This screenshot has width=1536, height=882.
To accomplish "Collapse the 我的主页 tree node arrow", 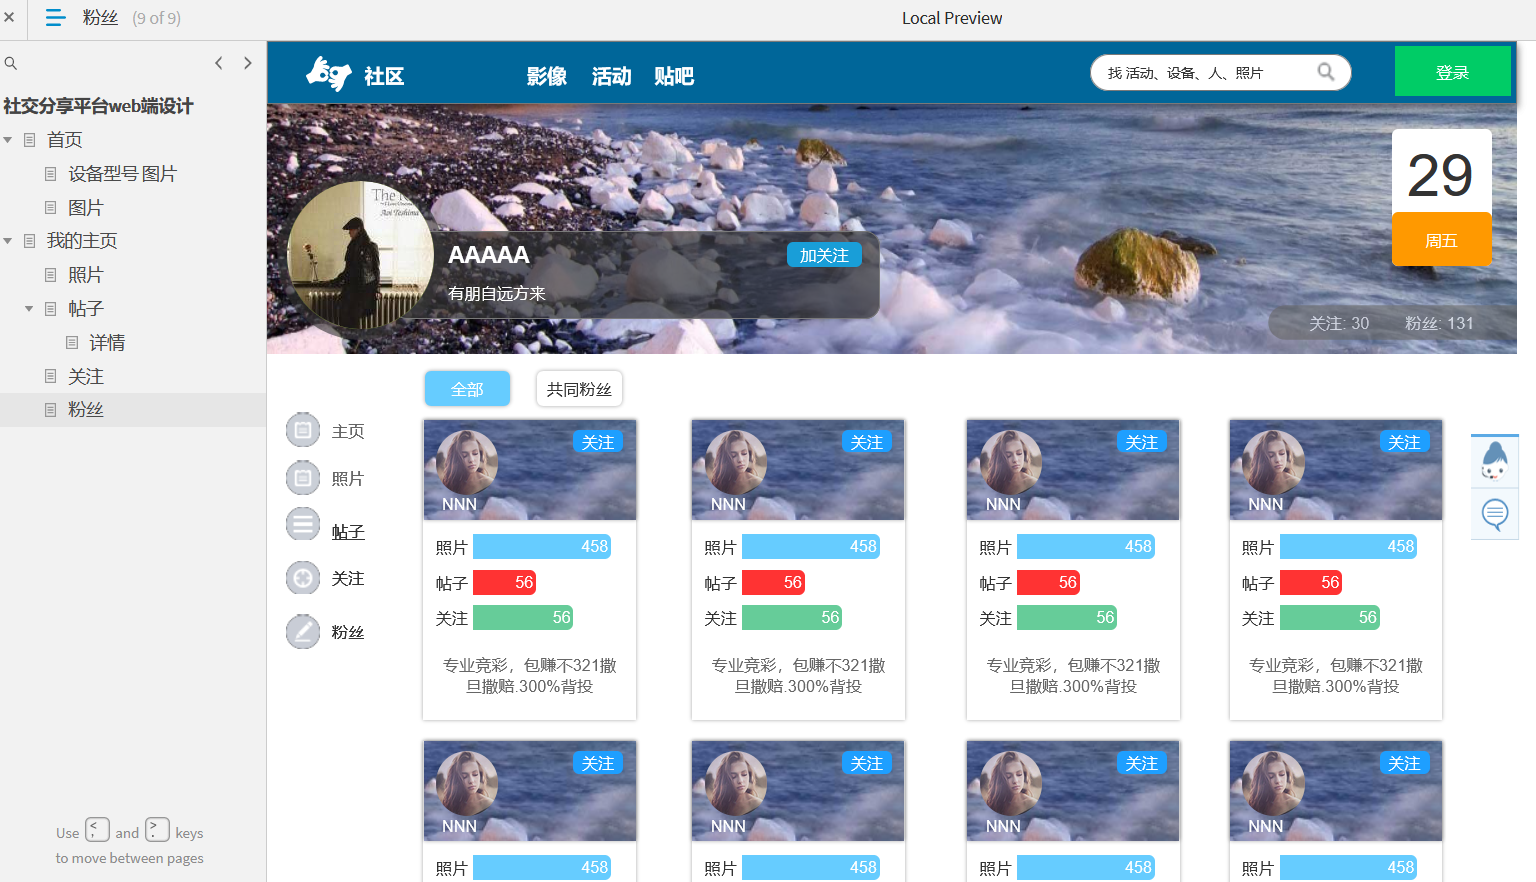I will (x=8, y=241).
